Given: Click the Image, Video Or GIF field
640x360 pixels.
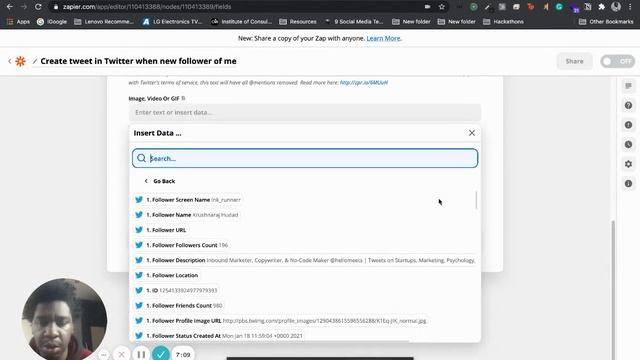Looking at the screenshot, I should point(305,112).
